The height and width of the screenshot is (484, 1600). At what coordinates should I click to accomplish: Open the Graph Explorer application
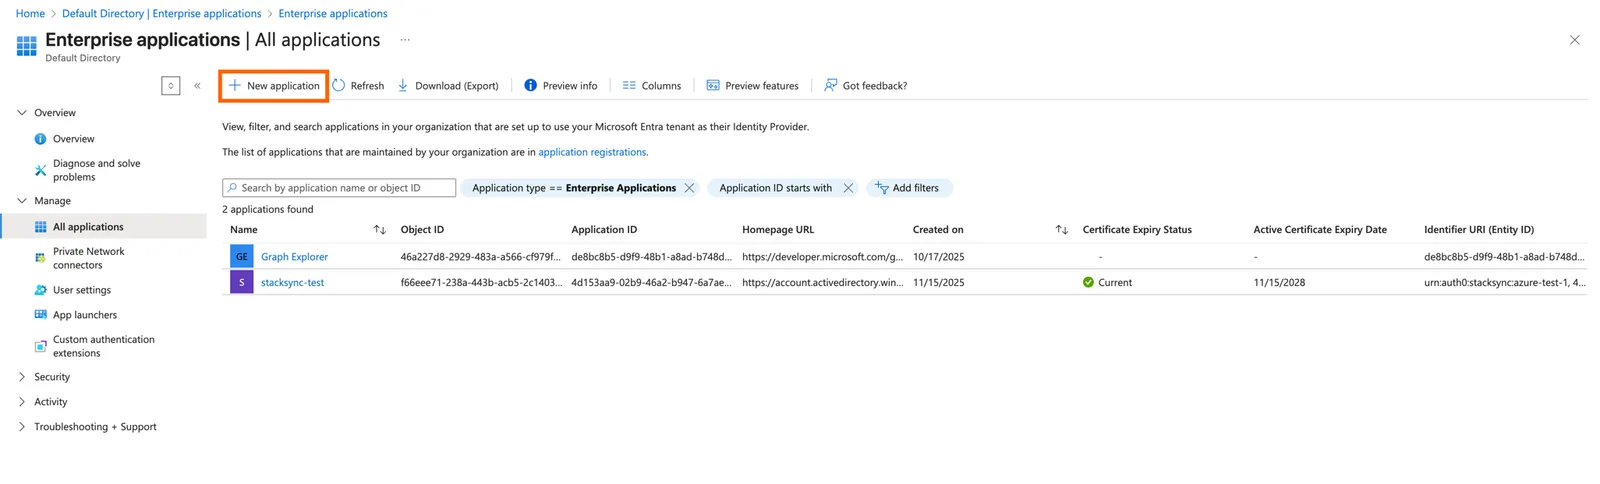tap(294, 257)
